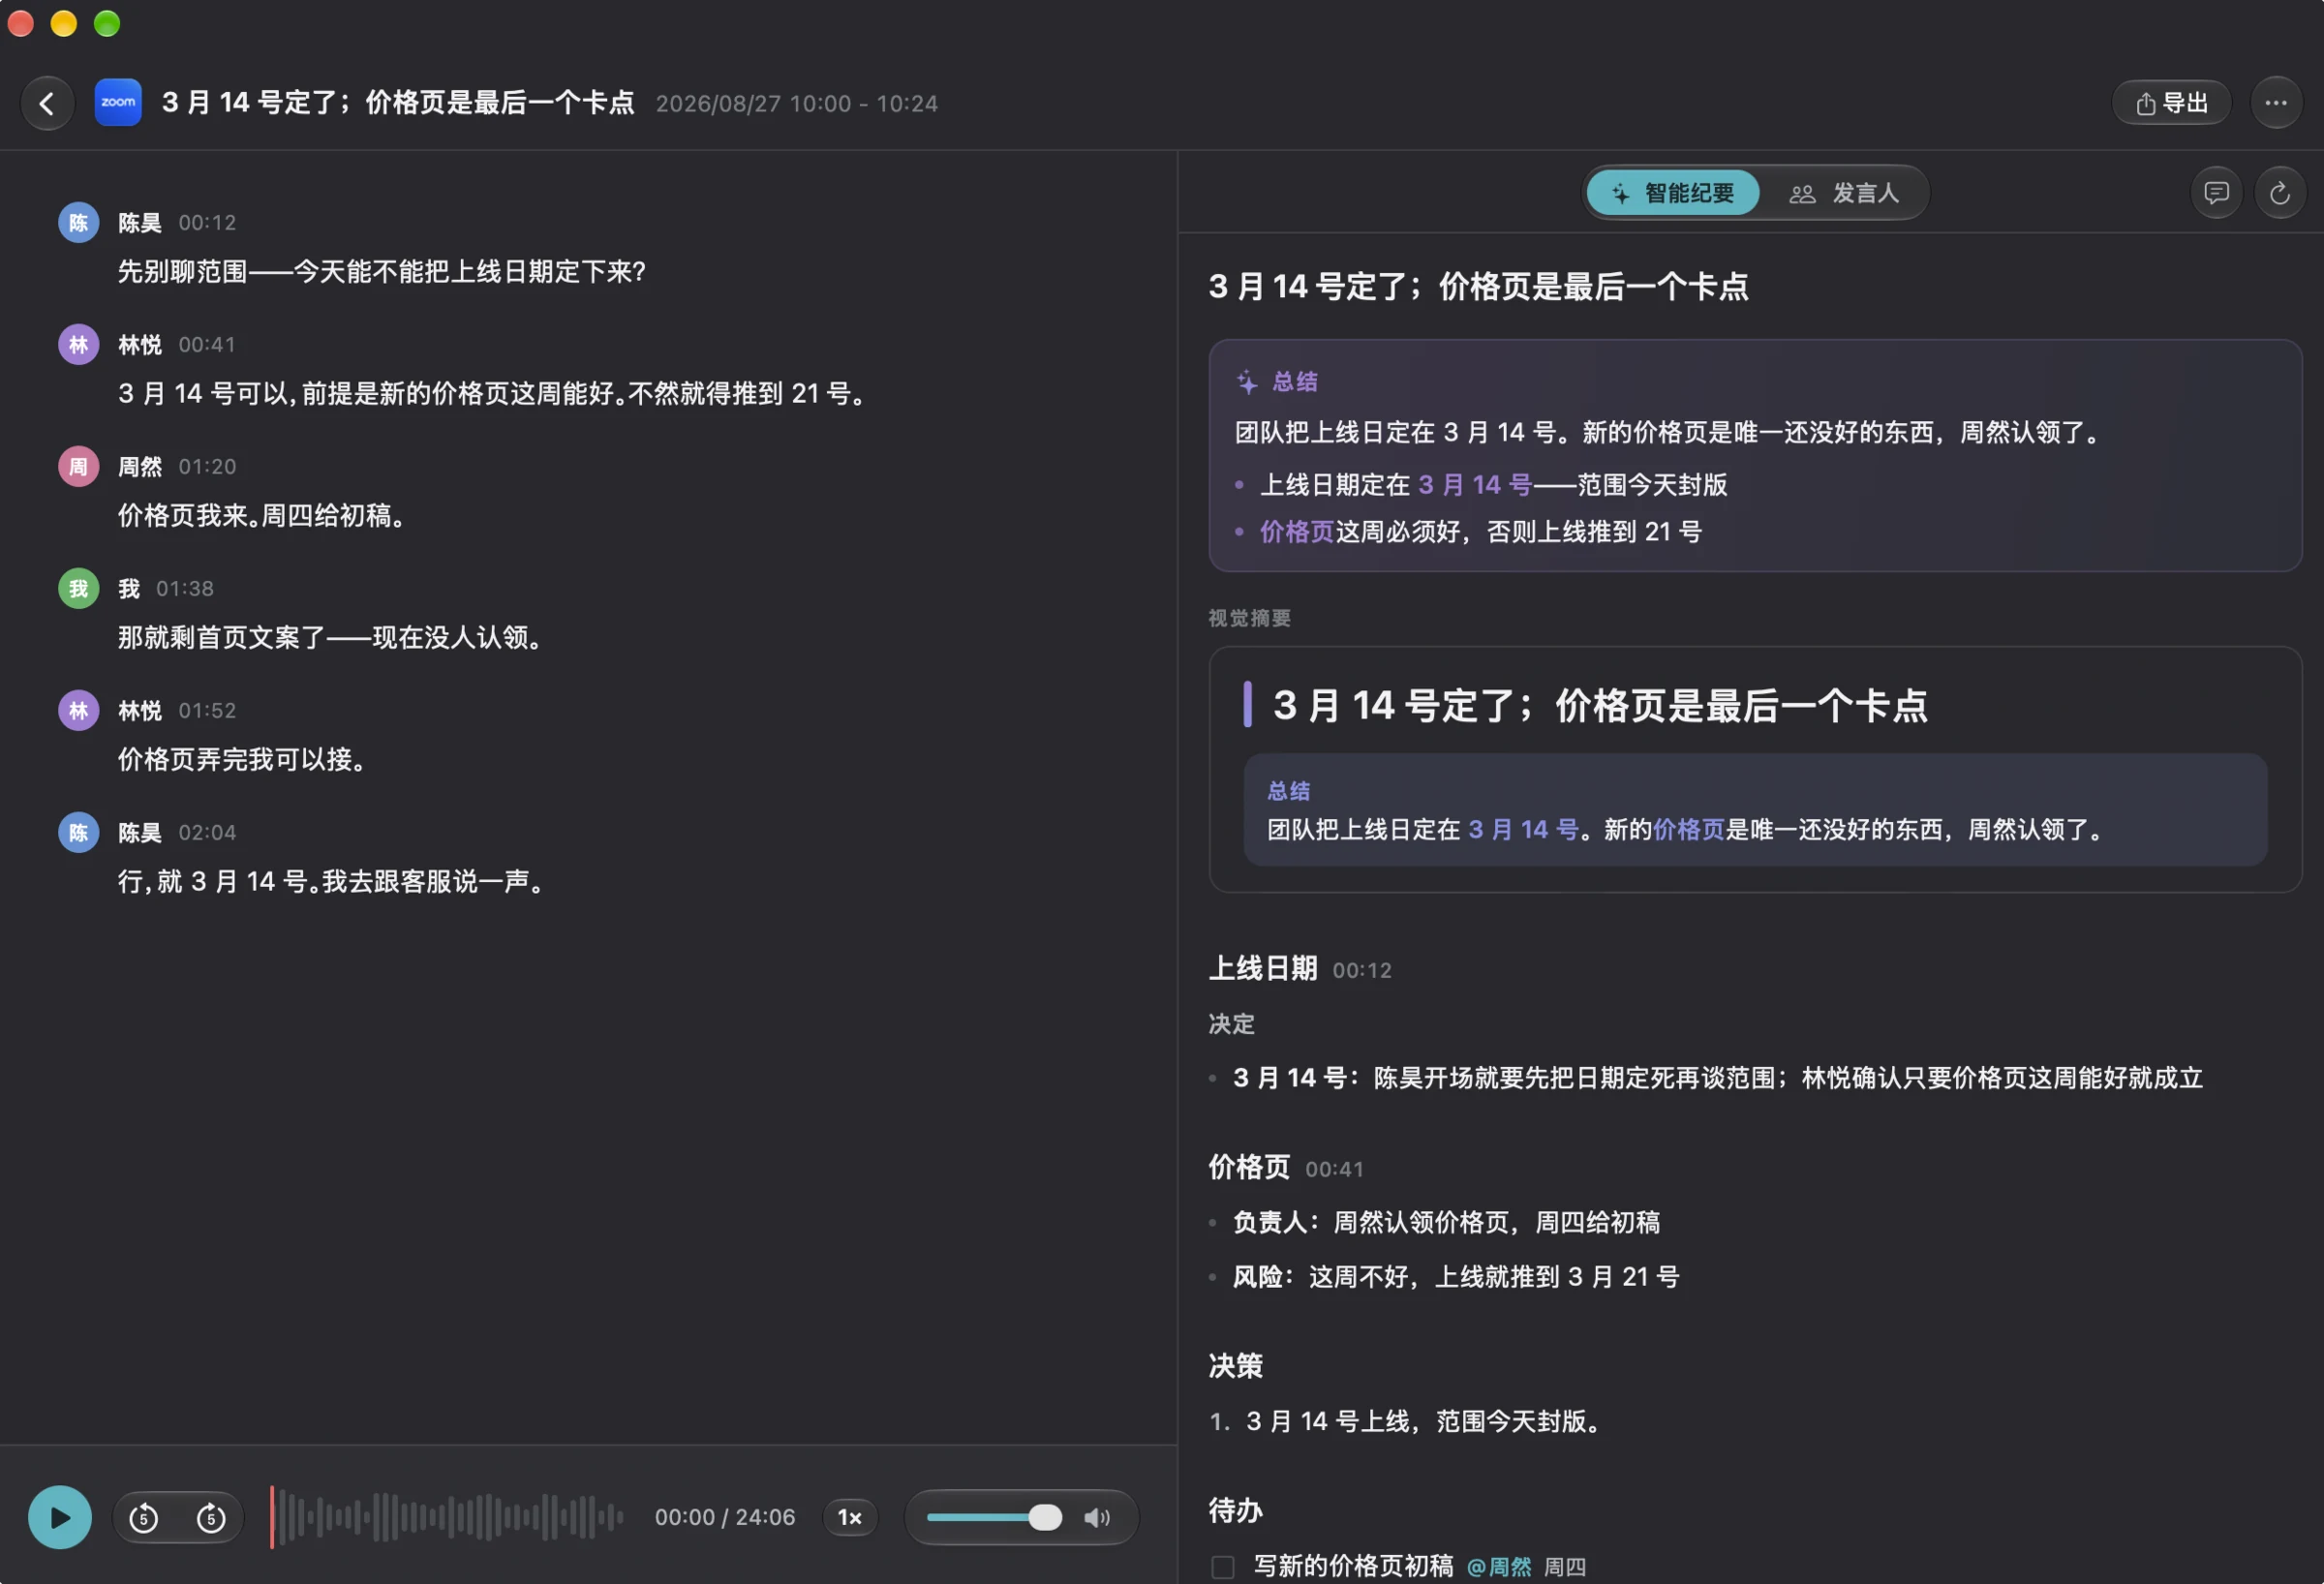Screen dimensions: 2324x1584
Task: Click the @周然 mention in to-do
Action: pos(1498,1567)
